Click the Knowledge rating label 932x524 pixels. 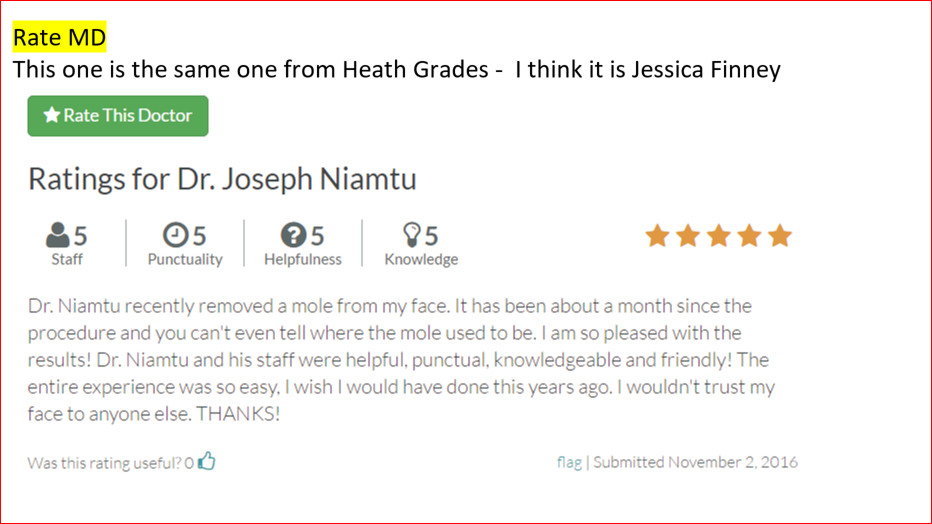[421, 260]
